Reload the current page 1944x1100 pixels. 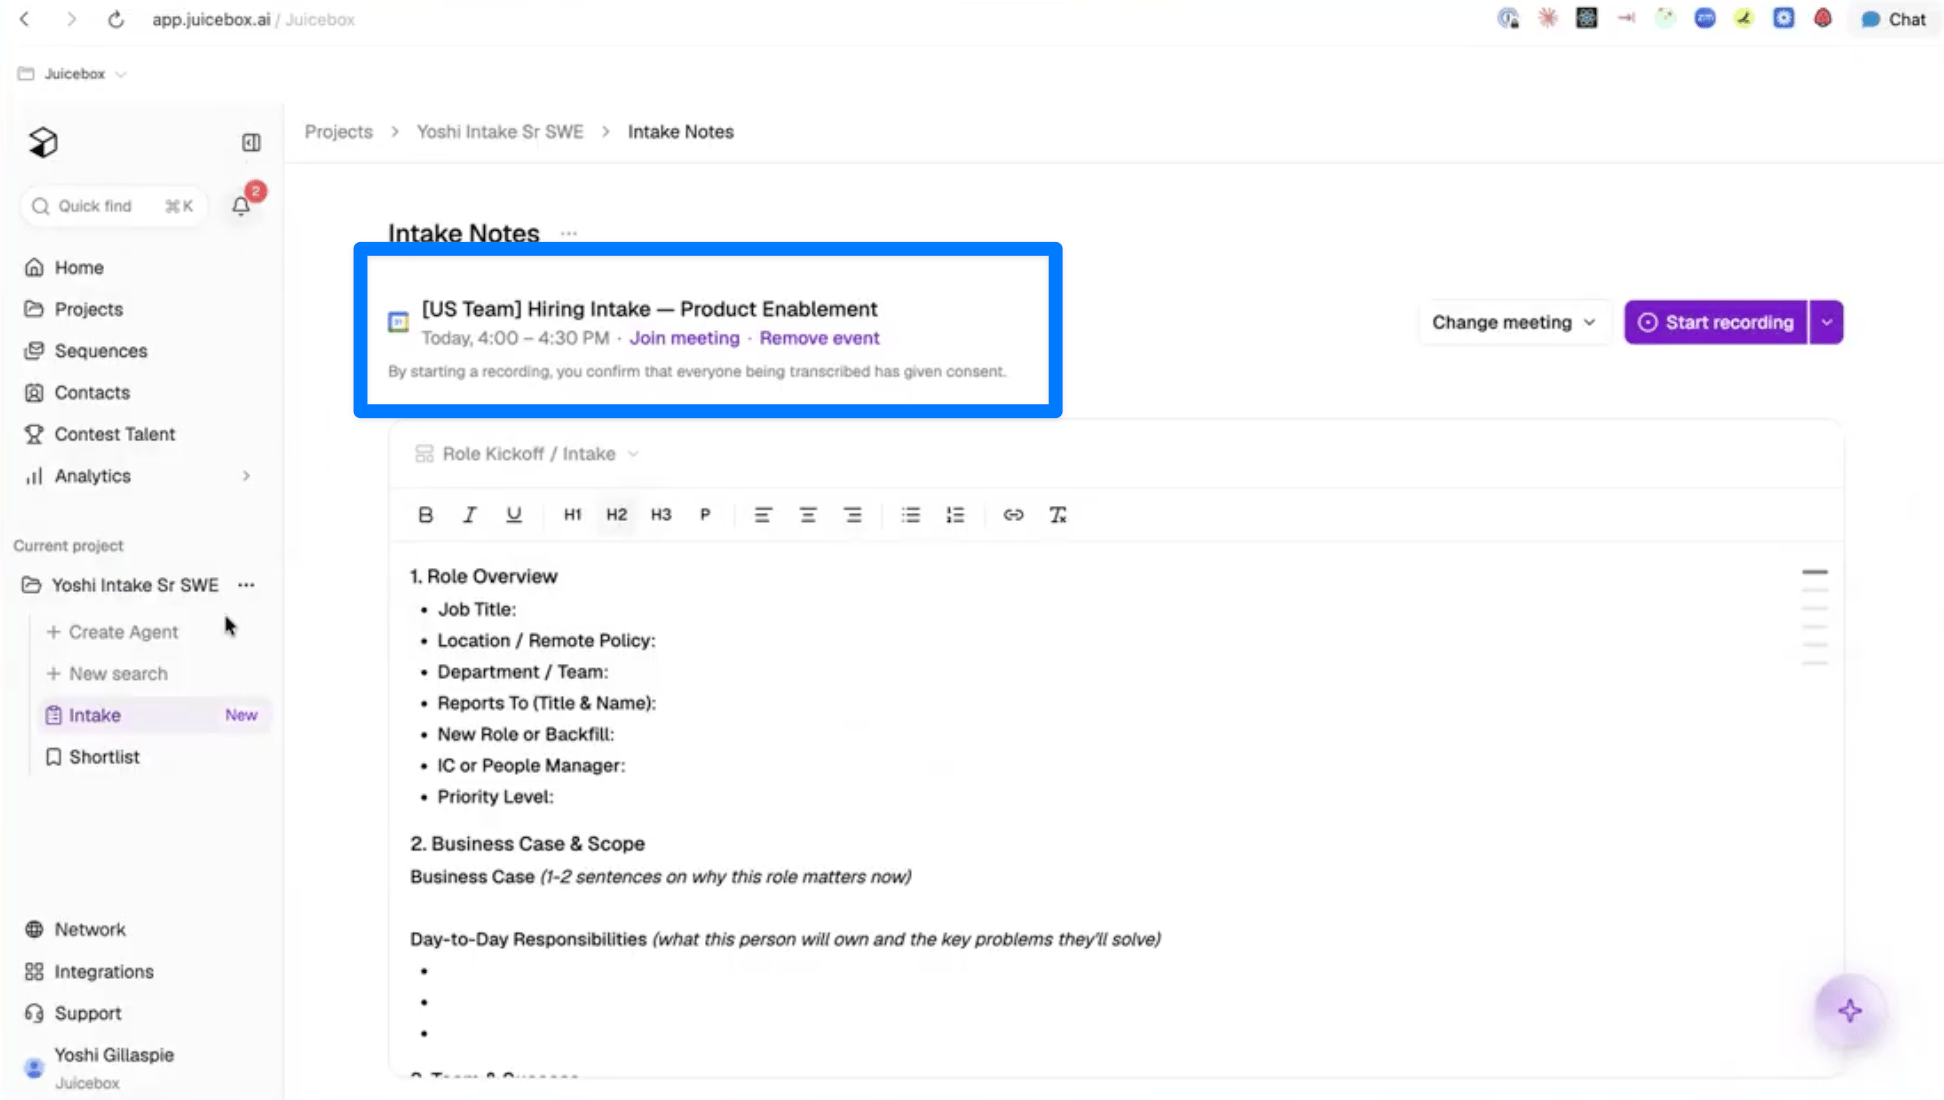(x=116, y=19)
